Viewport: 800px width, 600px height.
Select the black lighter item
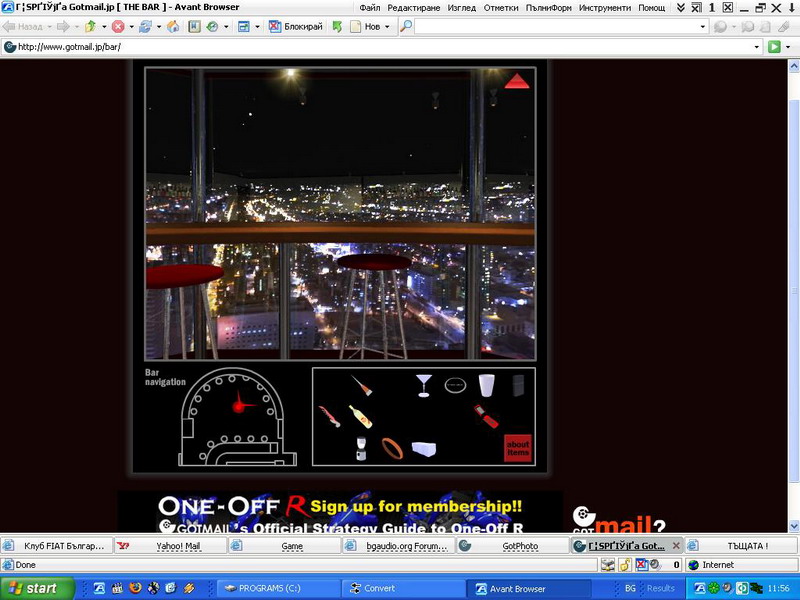tap(518, 385)
